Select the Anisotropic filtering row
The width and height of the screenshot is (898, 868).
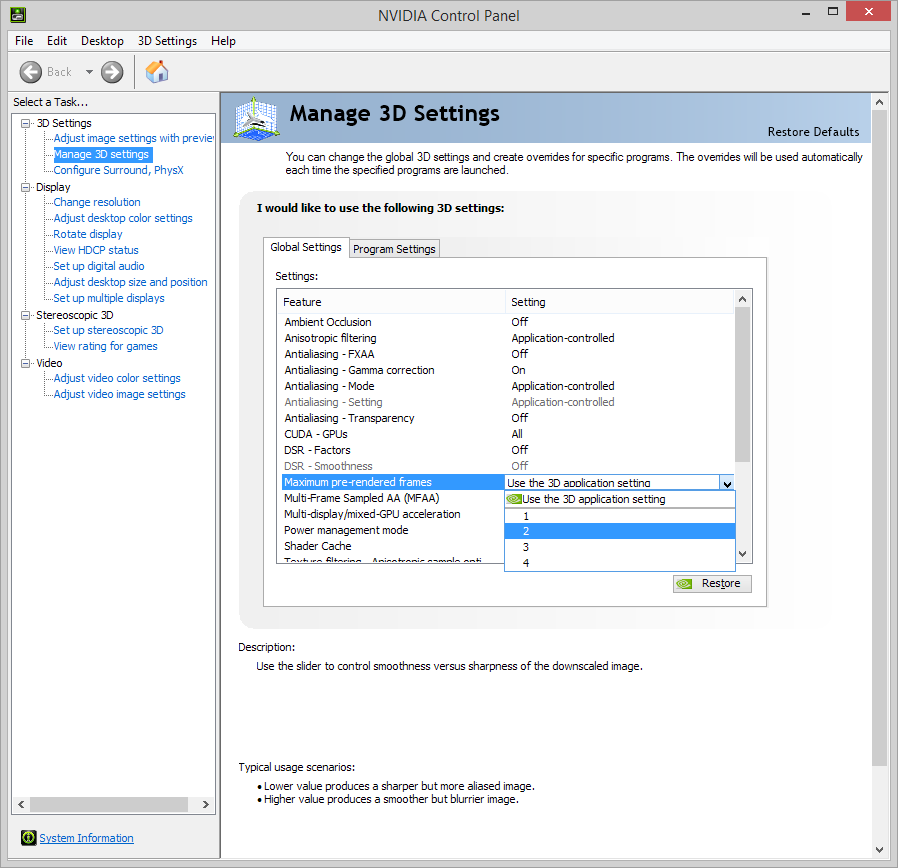click(507, 338)
